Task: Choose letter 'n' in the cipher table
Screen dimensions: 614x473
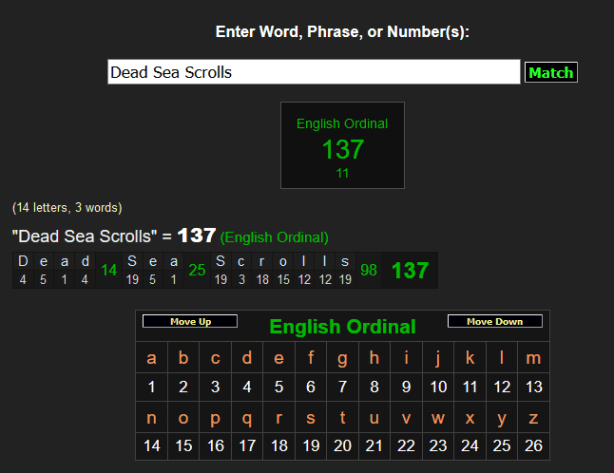Action: [152, 418]
